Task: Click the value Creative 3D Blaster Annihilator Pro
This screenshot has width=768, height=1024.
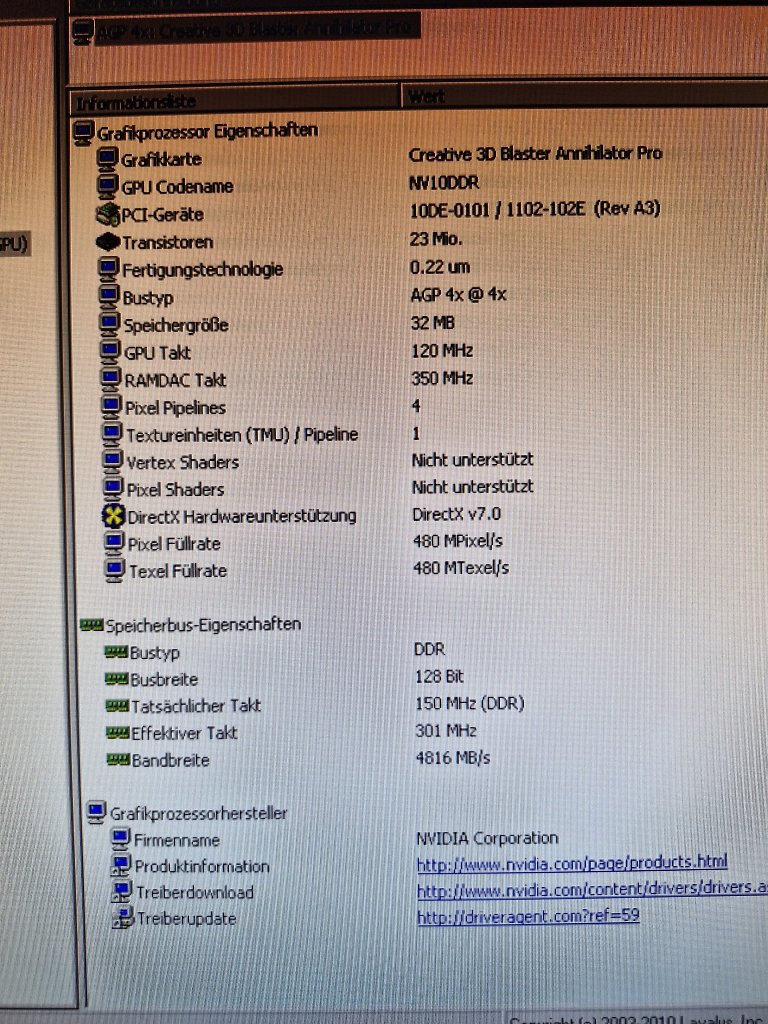Action: point(536,154)
